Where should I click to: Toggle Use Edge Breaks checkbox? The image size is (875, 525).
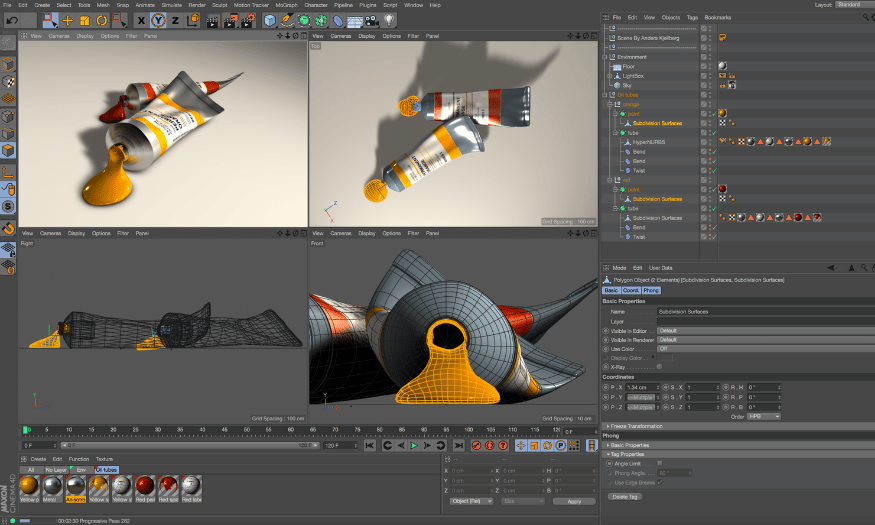[660, 482]
